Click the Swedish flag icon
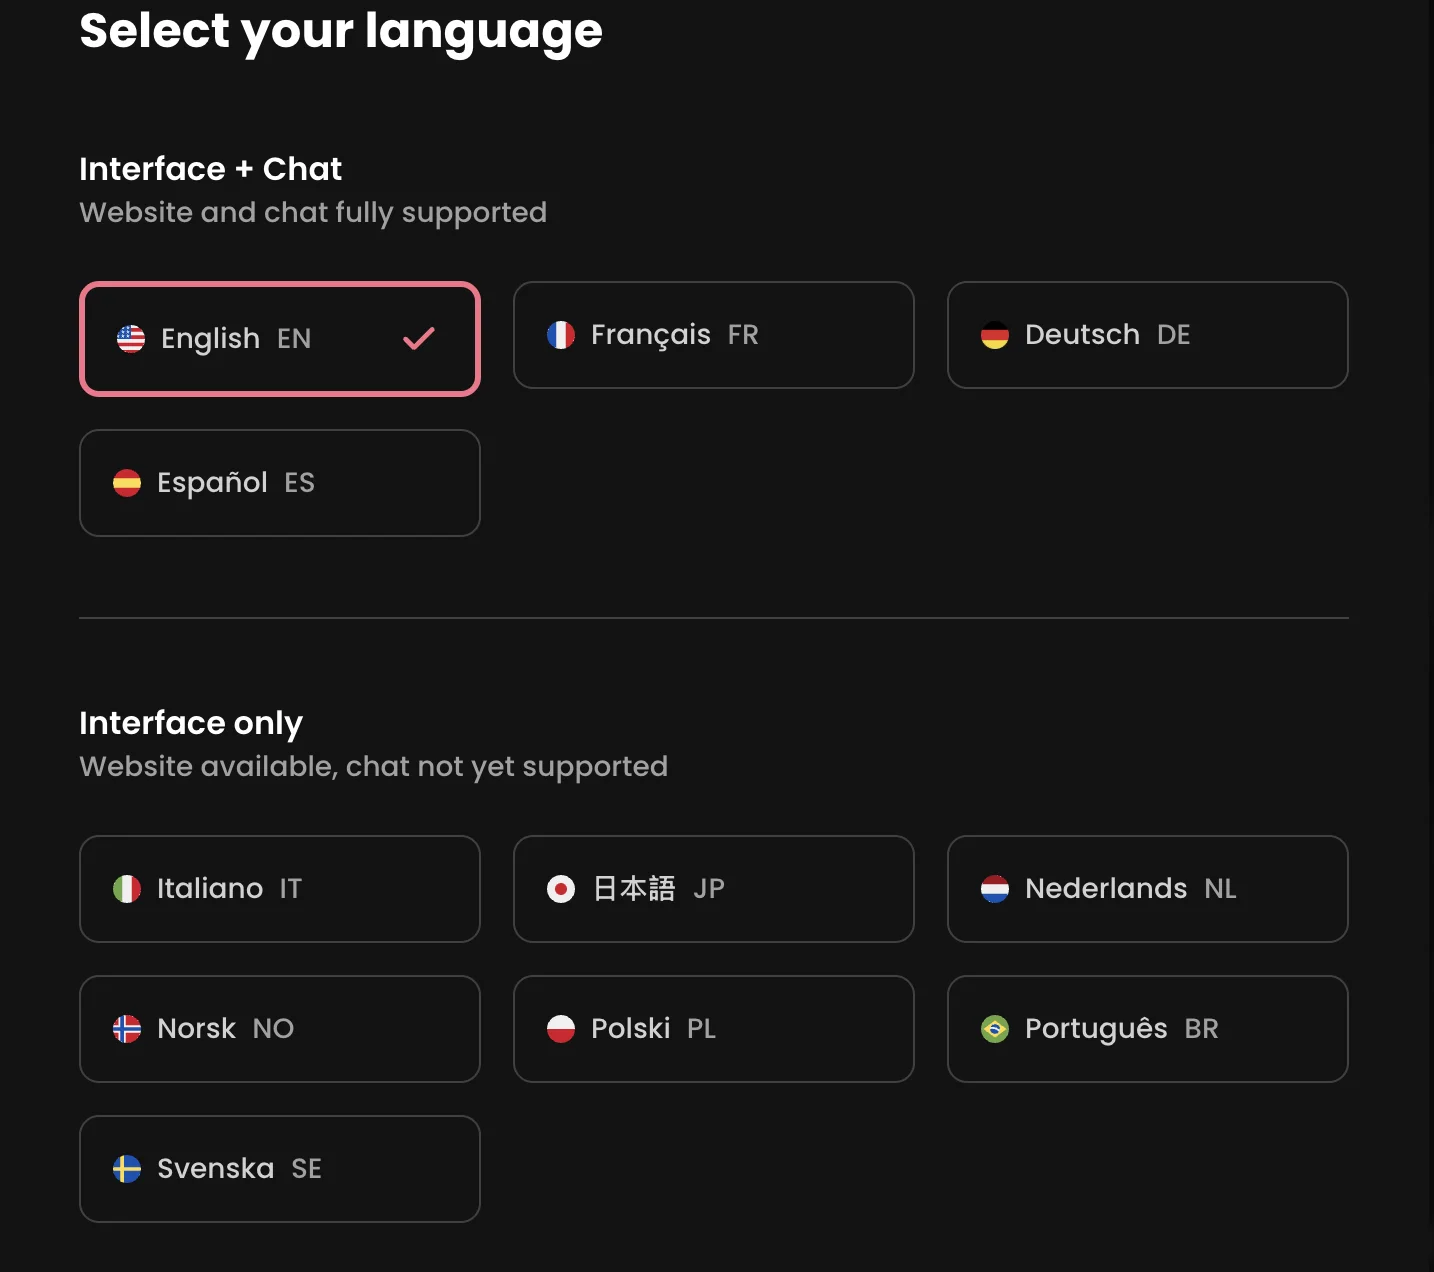The image size is (1434, 1272). tap(127, 1169)
